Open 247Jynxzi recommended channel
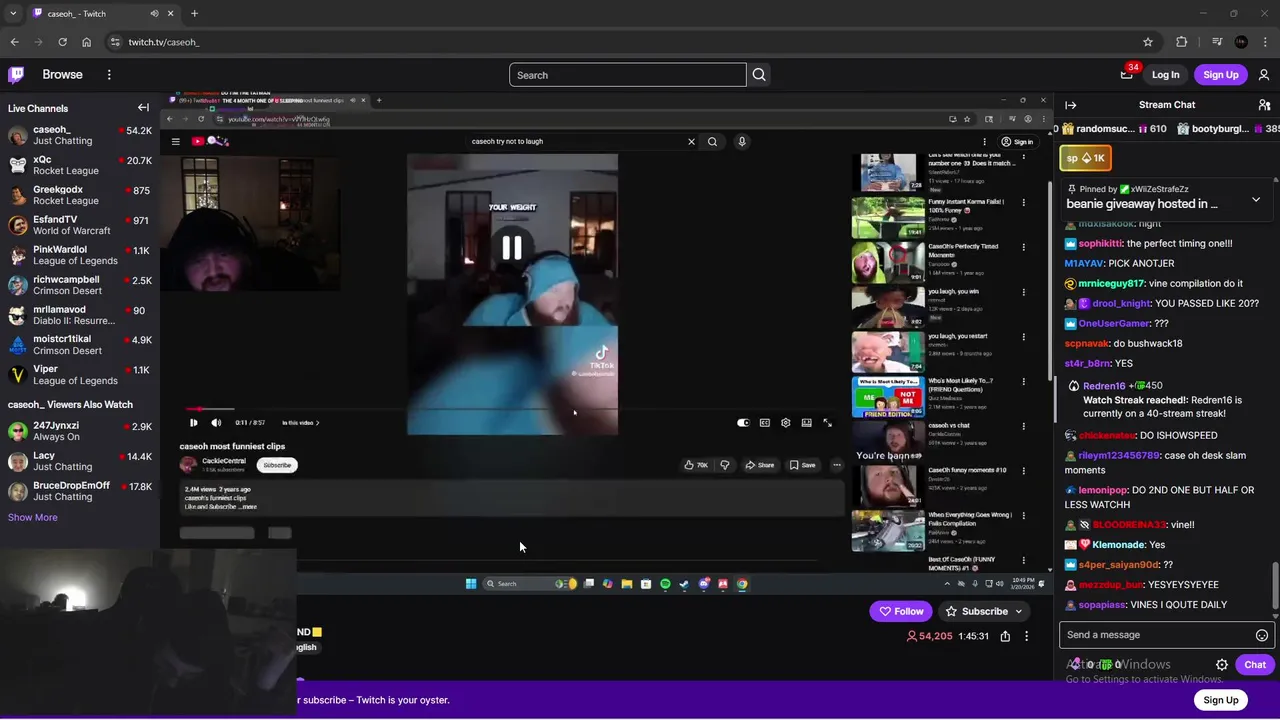 click(x=80, y=431)
